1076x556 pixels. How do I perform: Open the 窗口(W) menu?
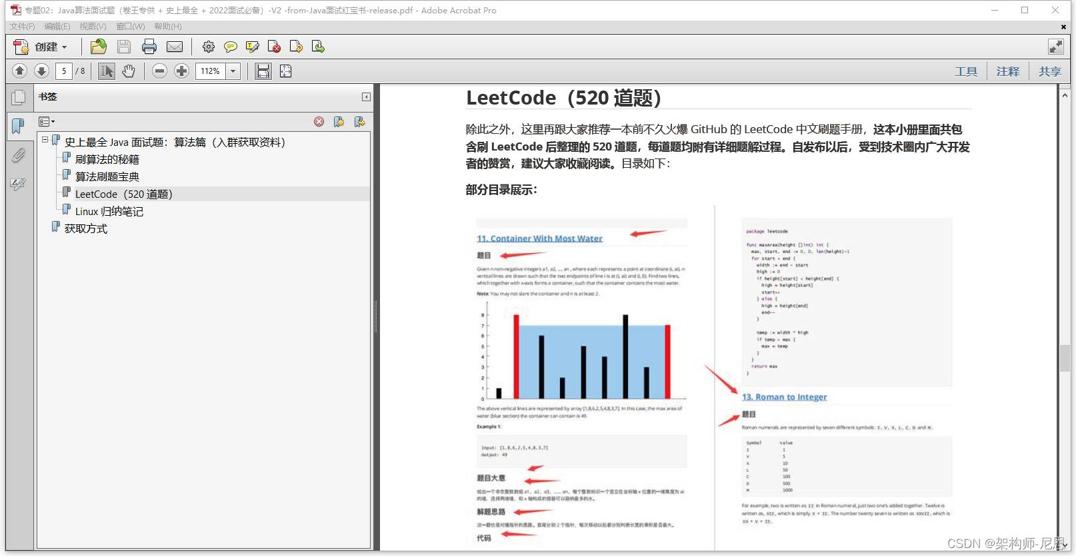coord(130,26)
